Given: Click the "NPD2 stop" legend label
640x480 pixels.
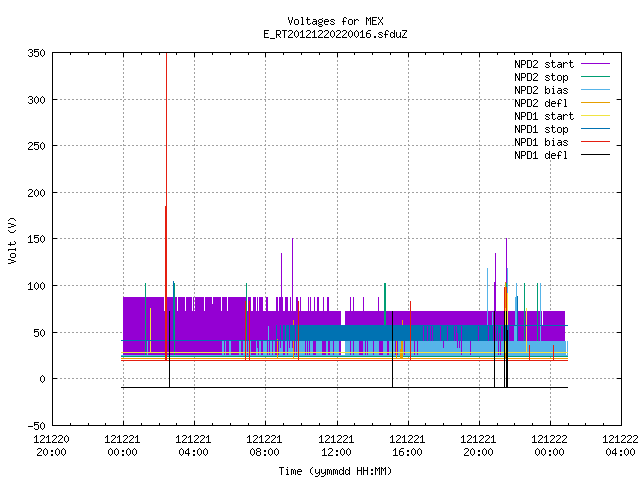Looking at the screenshot, I should point(541,77).
